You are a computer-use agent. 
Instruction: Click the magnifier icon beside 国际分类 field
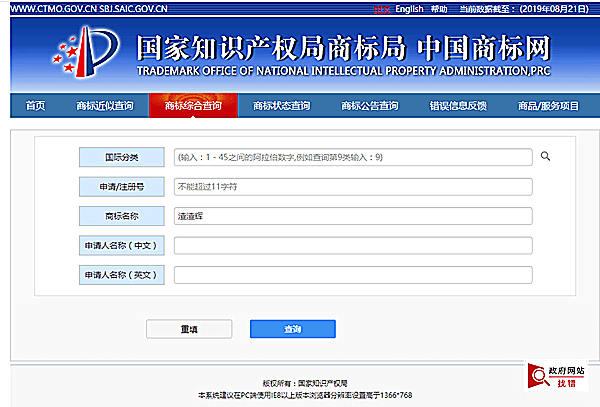point(545,156)
